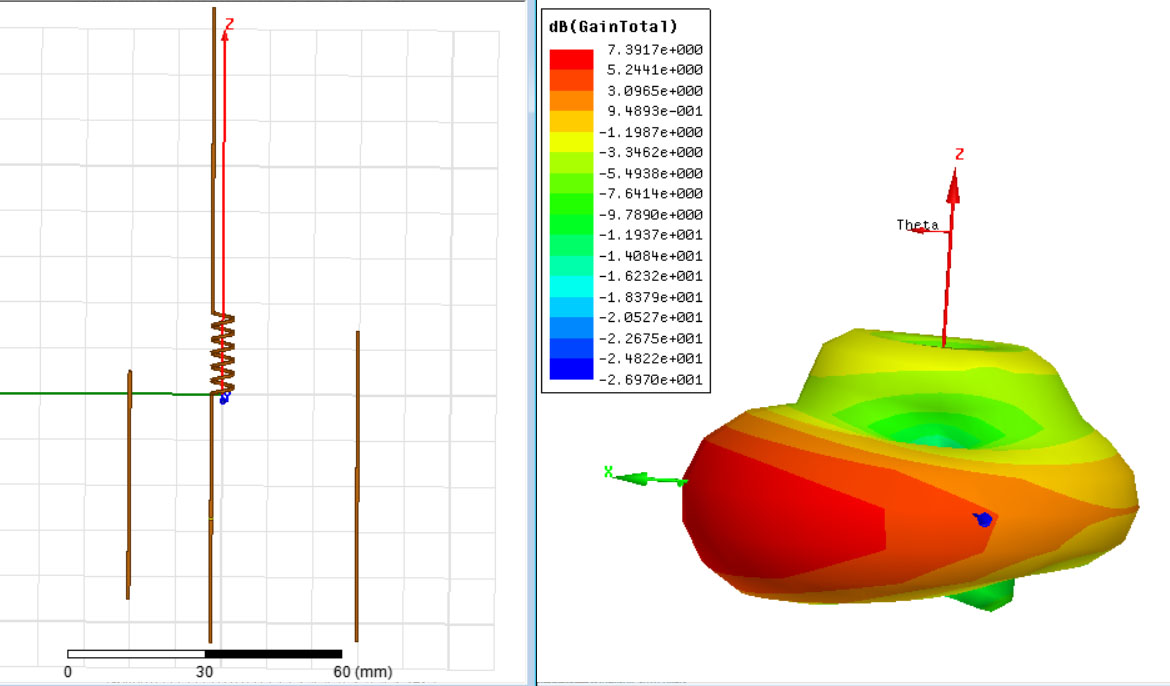Image resolution: width=1170 pixels, height=686 pixels.
Task: Click the blue origin point below the coil
Action: coord(224,398)
